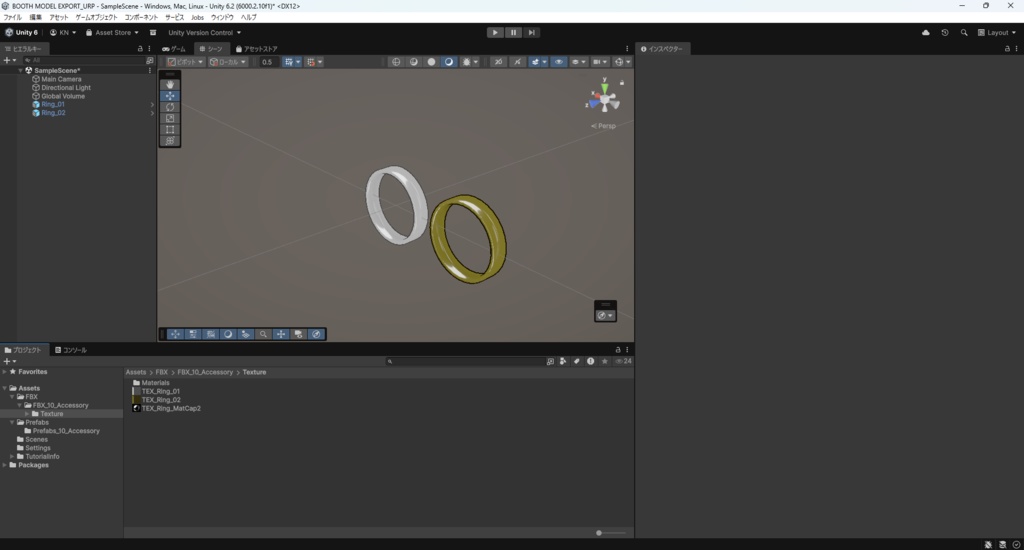1024x550 pixels.
Task: Open the Unity Version Control dropdown
Action: click(x=204, y=33)
